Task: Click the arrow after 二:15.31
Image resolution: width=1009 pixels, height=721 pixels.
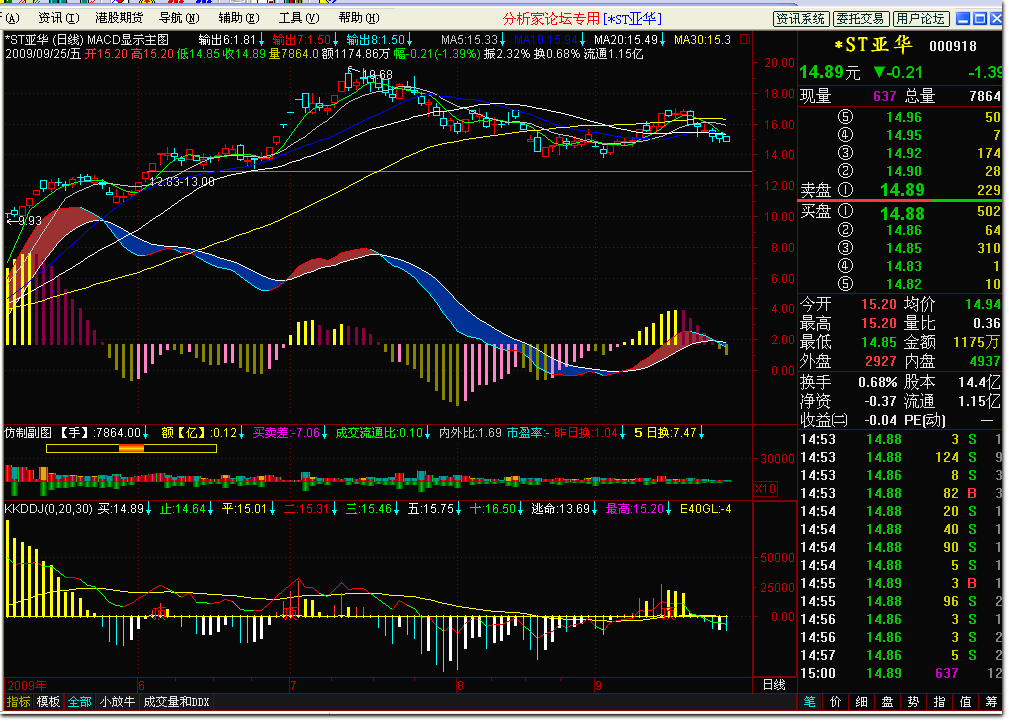Action: 334,509
